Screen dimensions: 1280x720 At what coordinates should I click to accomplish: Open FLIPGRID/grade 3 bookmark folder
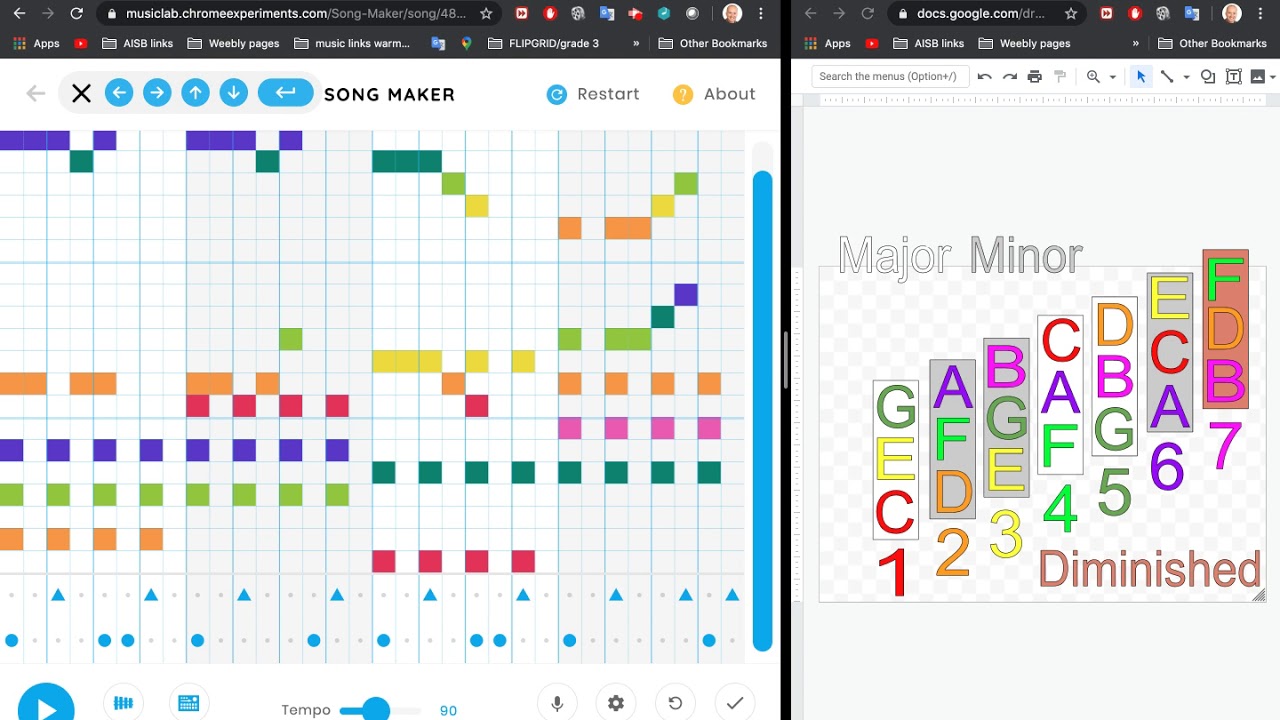point(544,44)
